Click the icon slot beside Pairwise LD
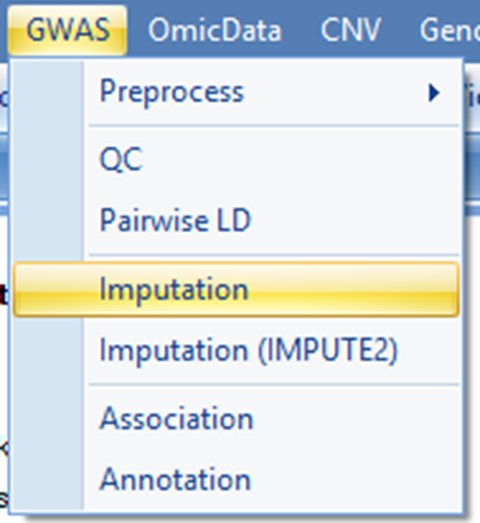This screenshot has width=480, height=523. click(49, 220)
